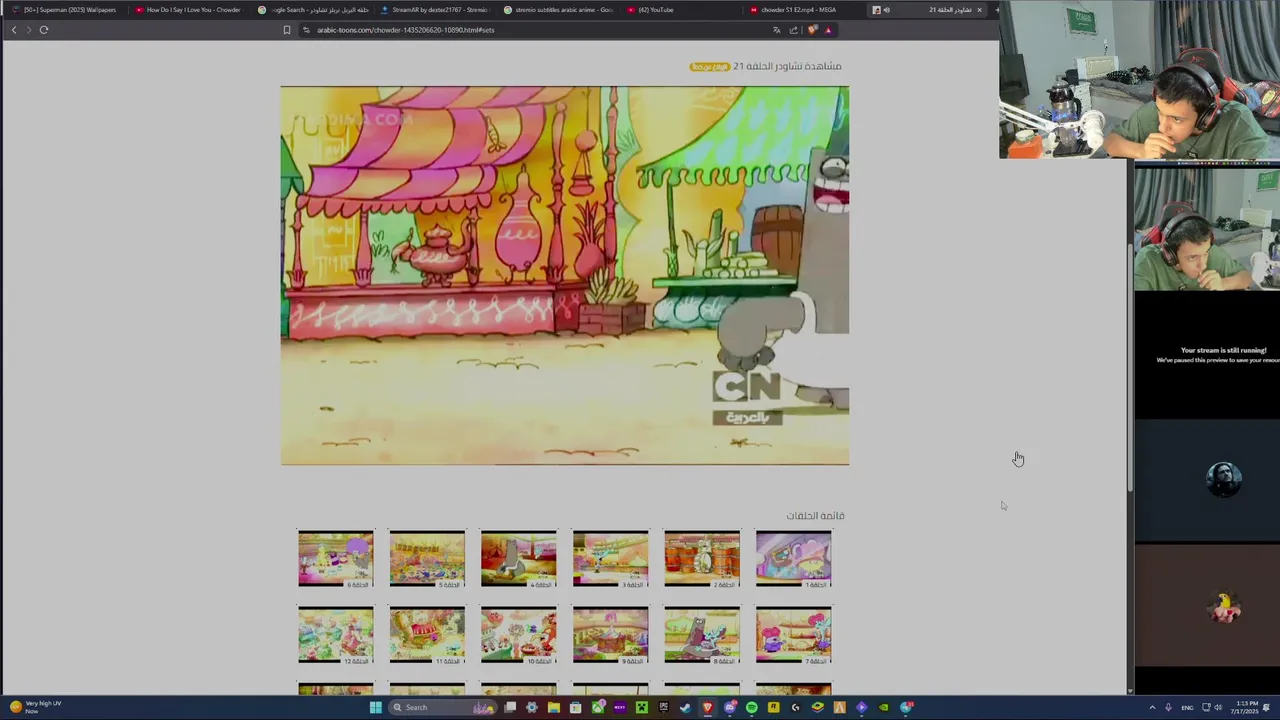This screenshot has width=1280, height=720.
Task: Open episode 4 thumbnail
Action: pos(518,558)
